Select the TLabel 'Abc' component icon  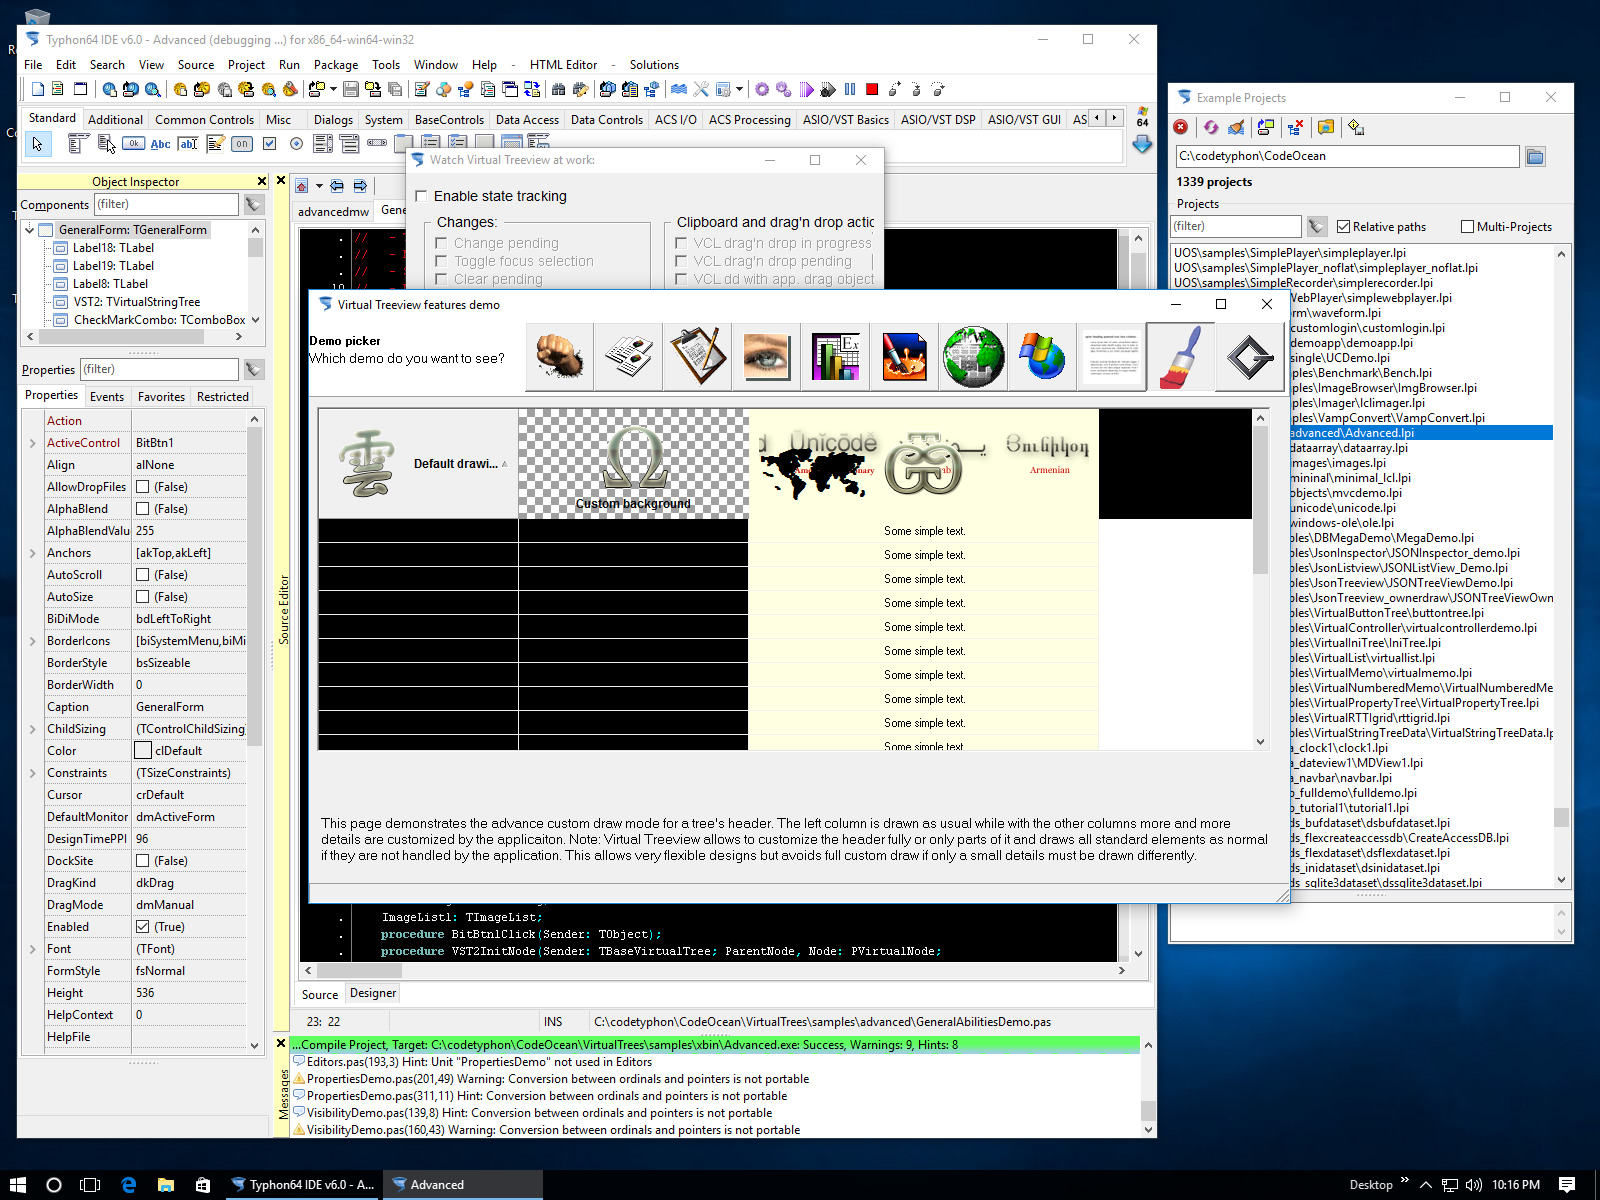[160, 144]
